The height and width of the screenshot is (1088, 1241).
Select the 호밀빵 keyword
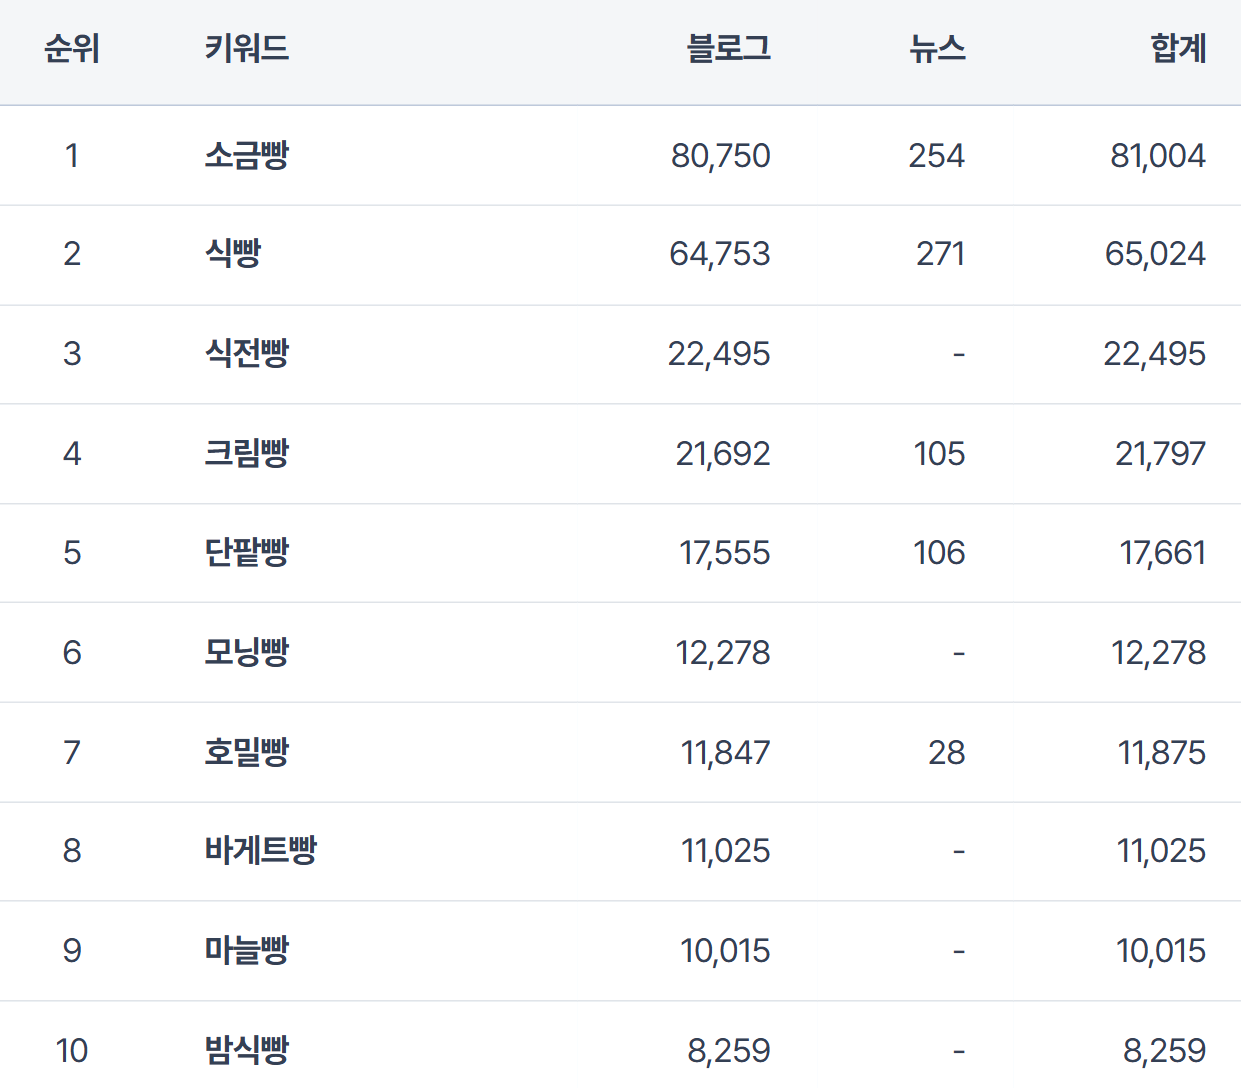point(246,752)
